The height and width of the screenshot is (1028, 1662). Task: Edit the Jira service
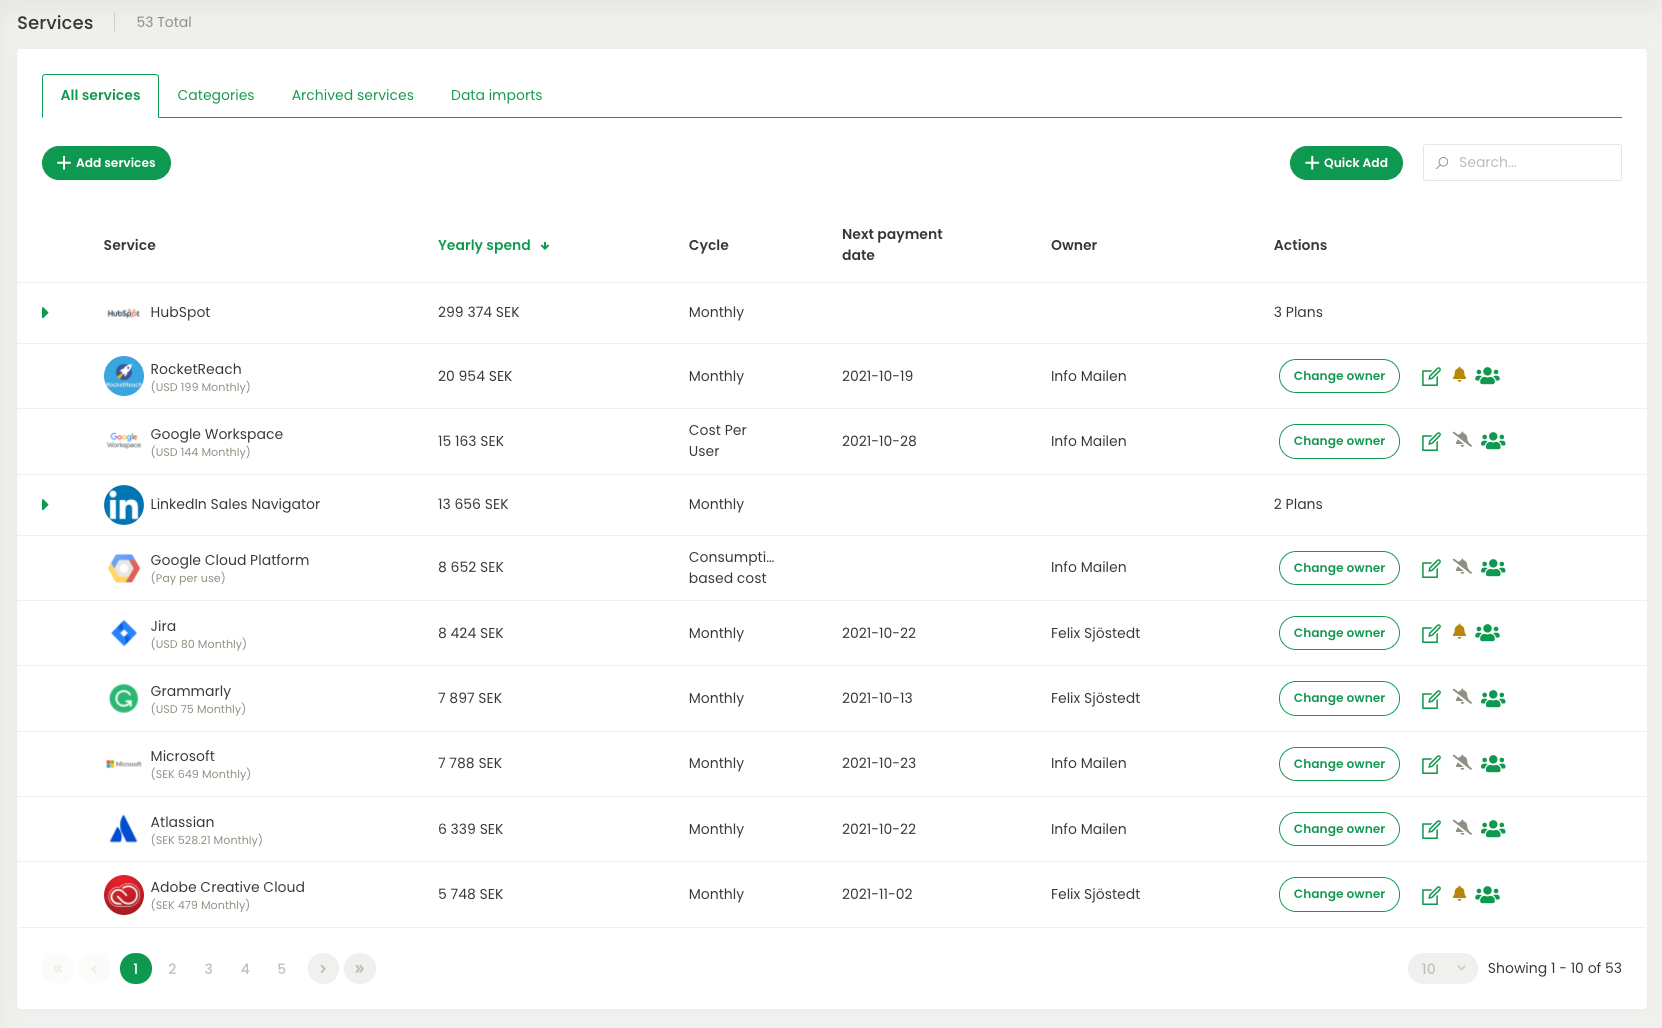coord(1431,633)
